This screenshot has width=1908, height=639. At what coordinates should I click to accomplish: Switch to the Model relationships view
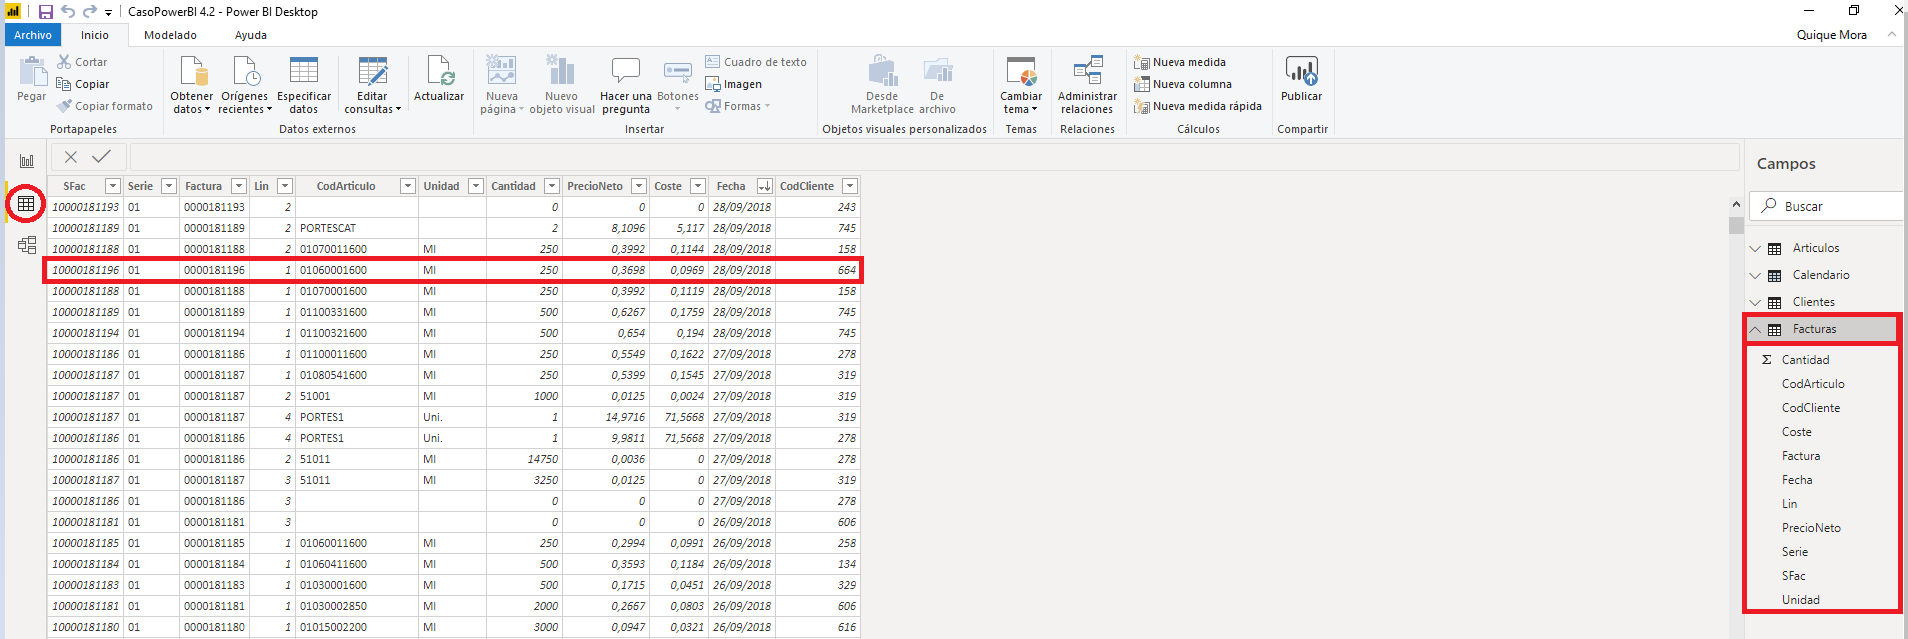click(x=27, y=245)
